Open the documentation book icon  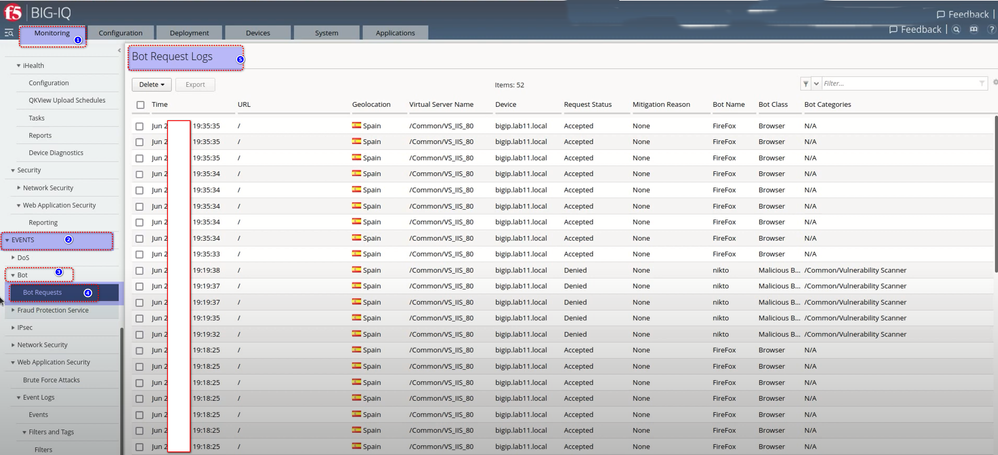[x=973, y=30]
